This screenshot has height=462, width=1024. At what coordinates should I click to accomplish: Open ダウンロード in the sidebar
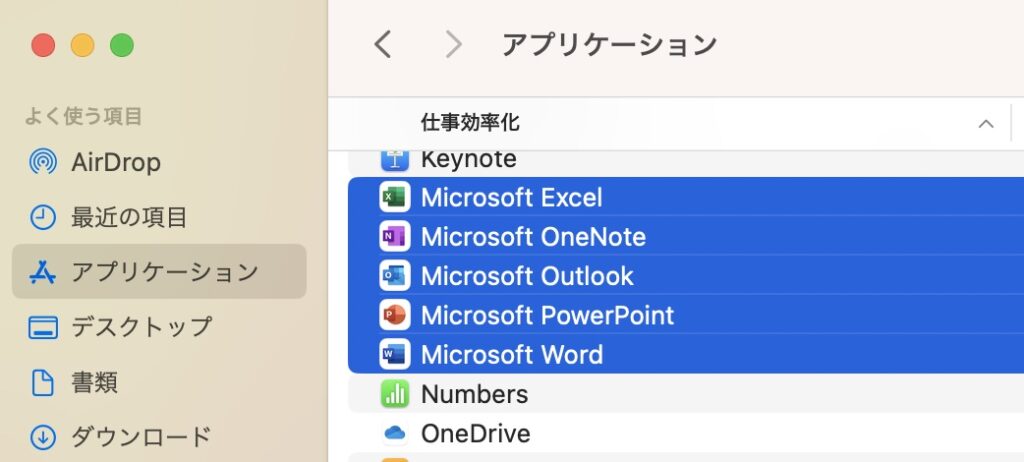(141, 437)
